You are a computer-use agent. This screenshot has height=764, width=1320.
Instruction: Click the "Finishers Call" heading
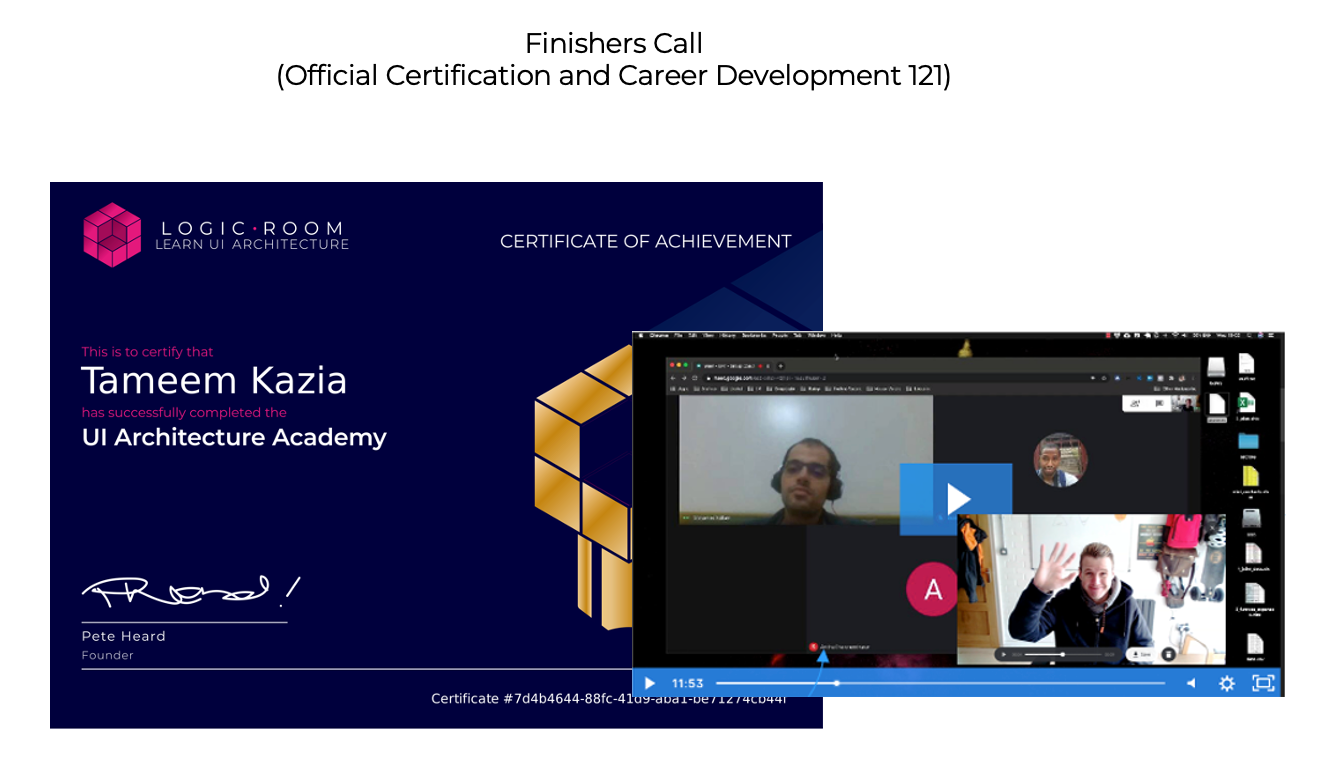click(614, 43)
